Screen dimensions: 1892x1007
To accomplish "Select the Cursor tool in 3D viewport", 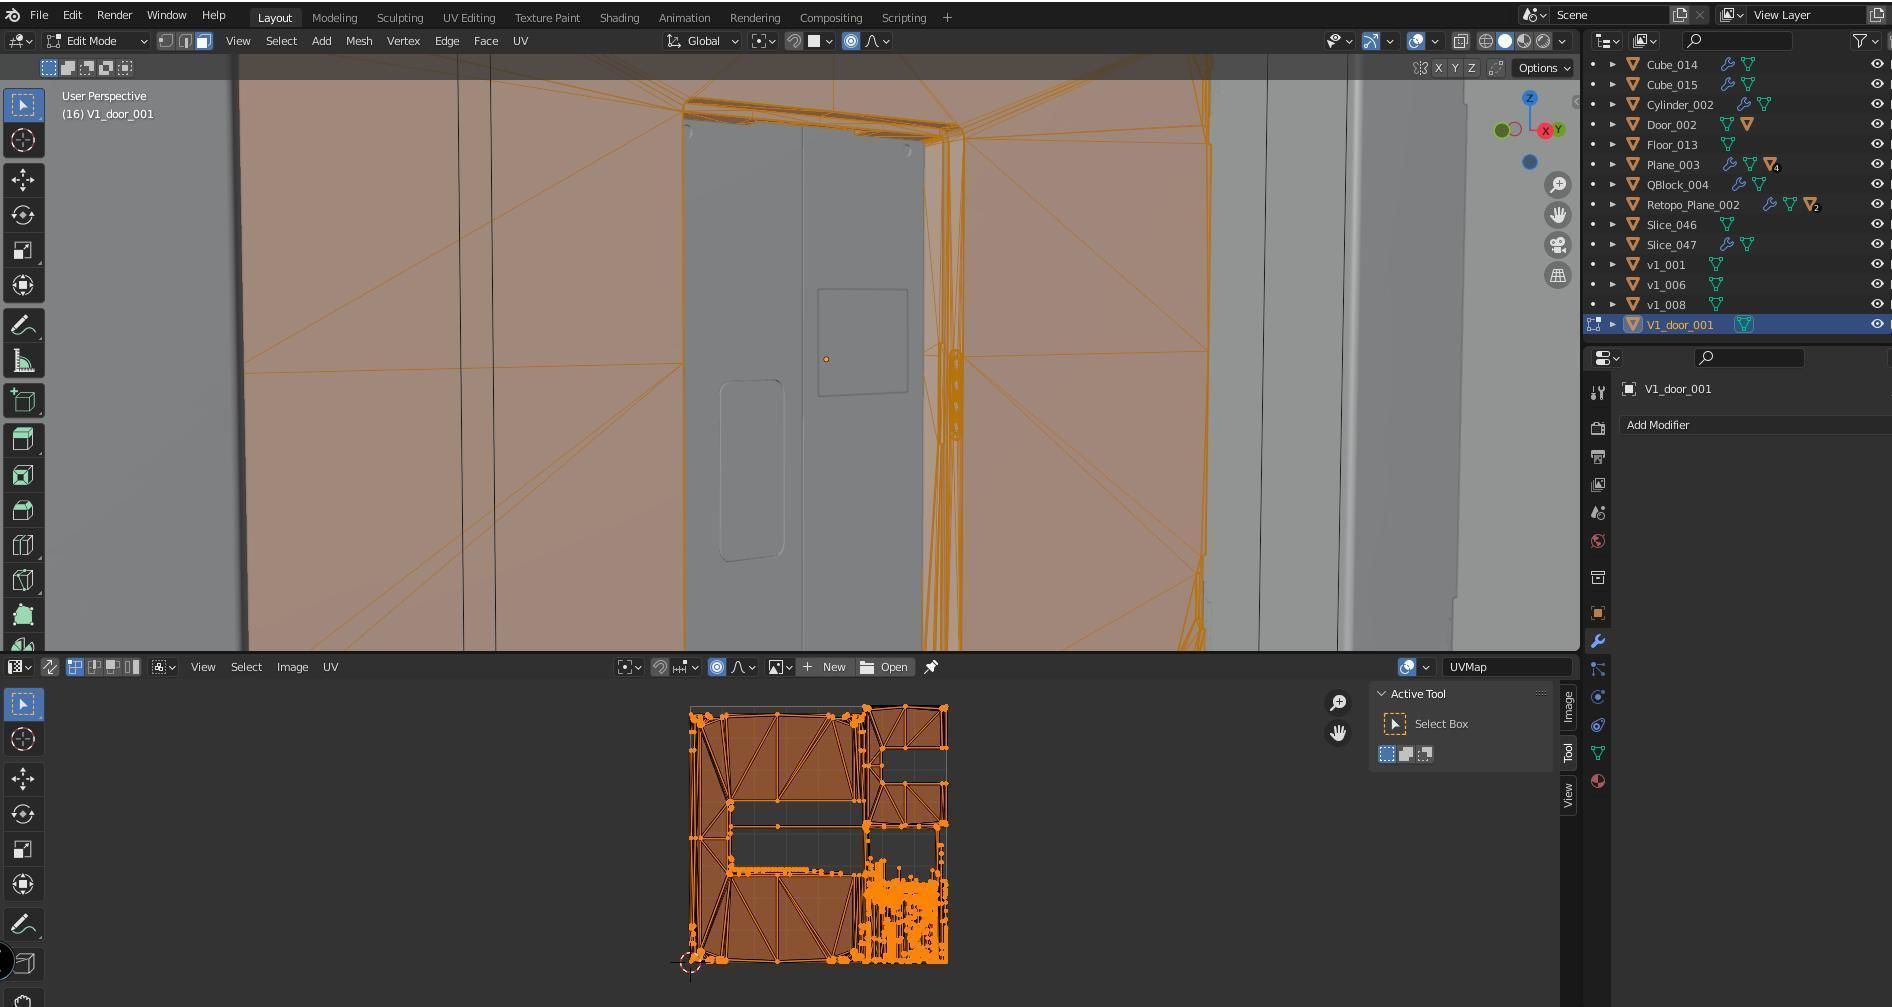I will coord(23,140).
